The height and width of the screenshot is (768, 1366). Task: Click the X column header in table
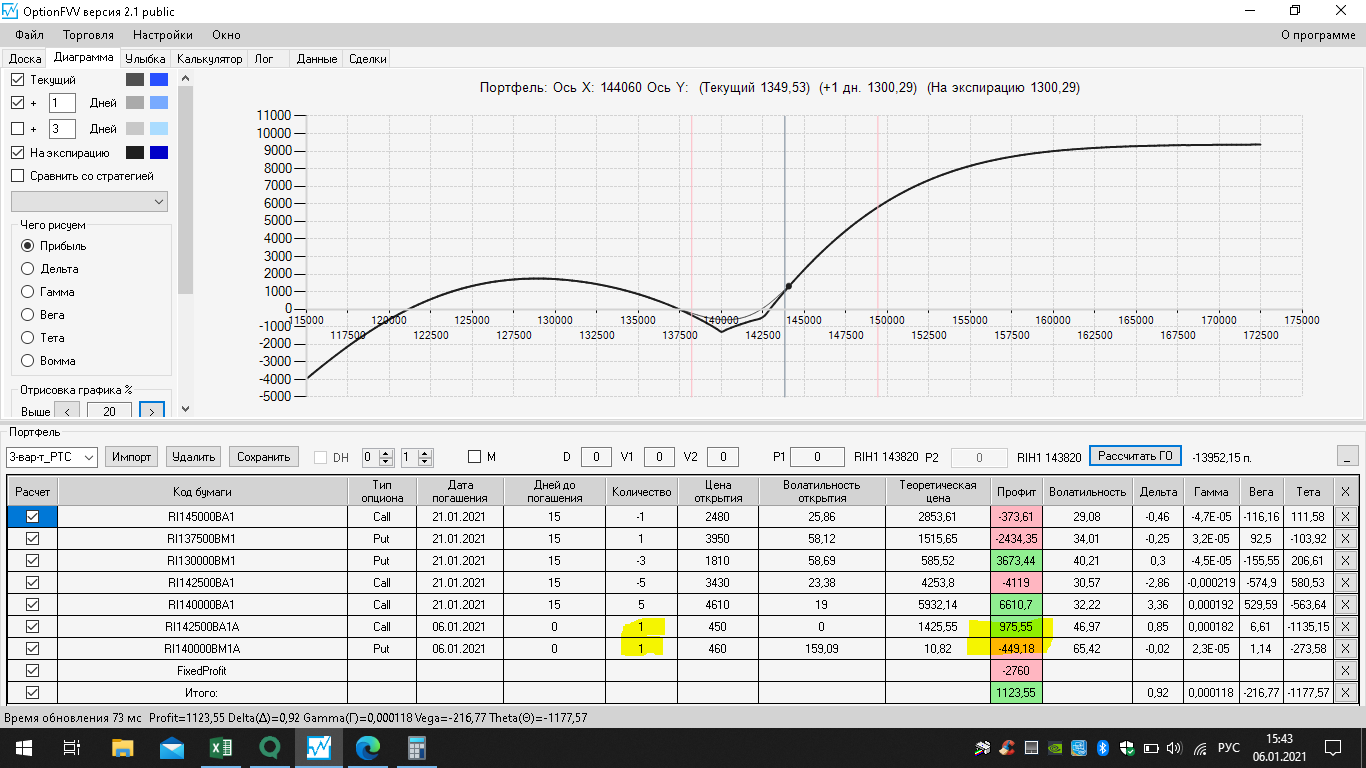click(1345, 491)
